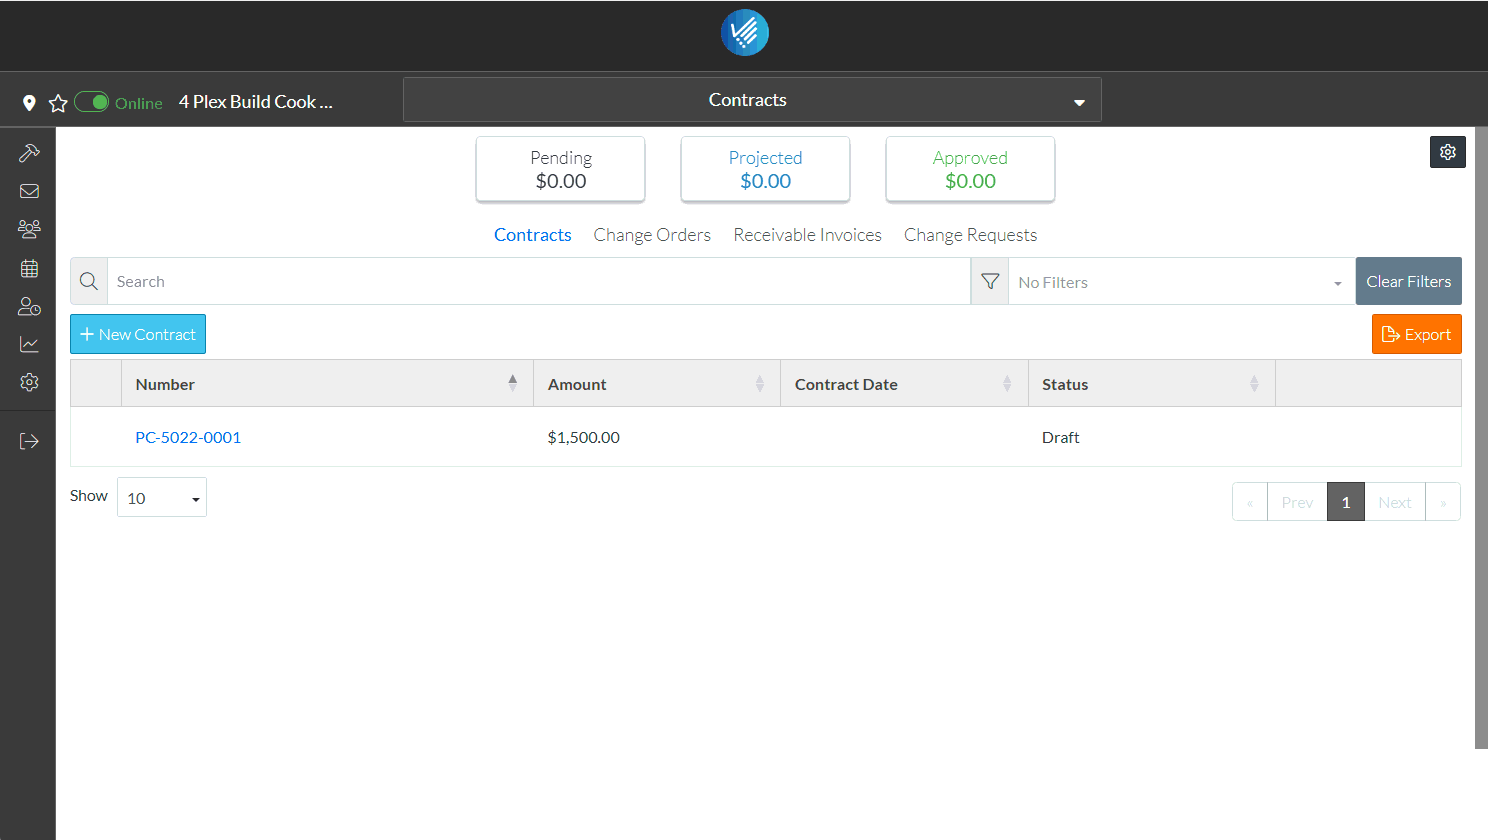The image size is (1488, 840).
Task: Sort the table by Amount column
Action: pos(657,384)
